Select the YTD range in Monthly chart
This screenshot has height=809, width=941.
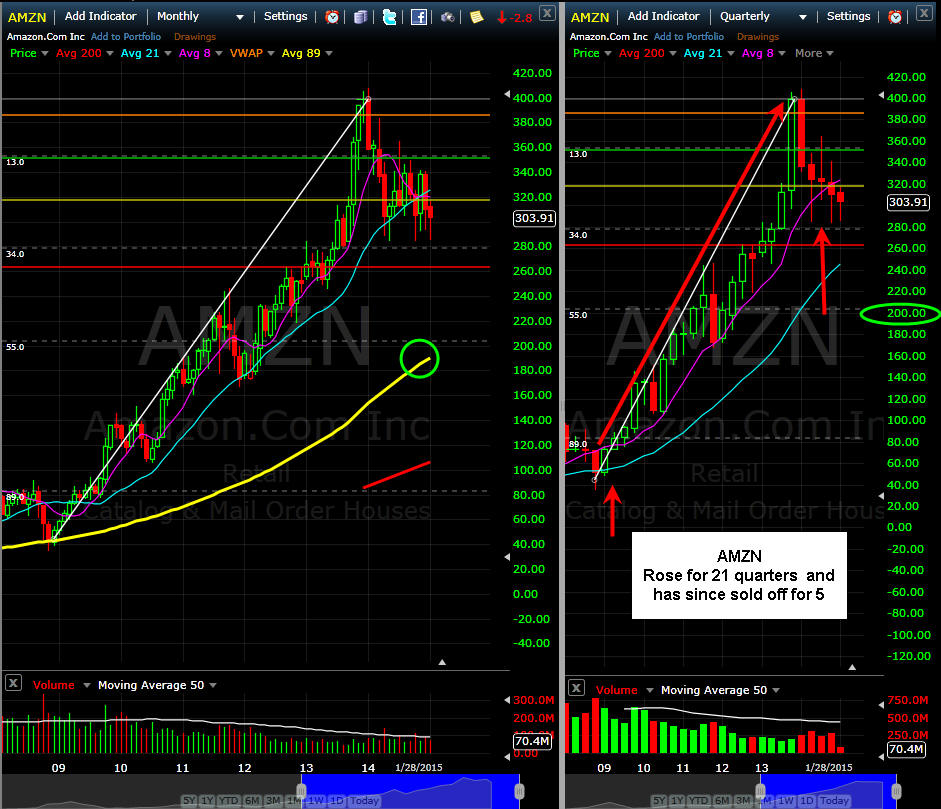pyautogui.click(x=228, y=801)
